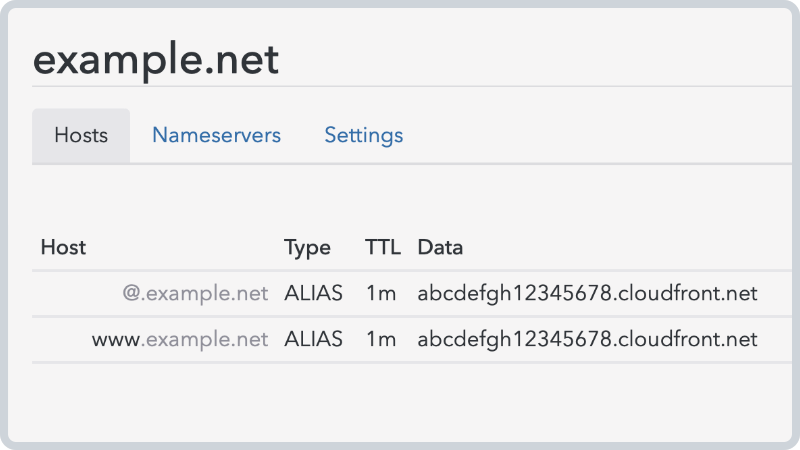
Task: Click the 1m TTL of www.example.net
Action: (381, 339)
